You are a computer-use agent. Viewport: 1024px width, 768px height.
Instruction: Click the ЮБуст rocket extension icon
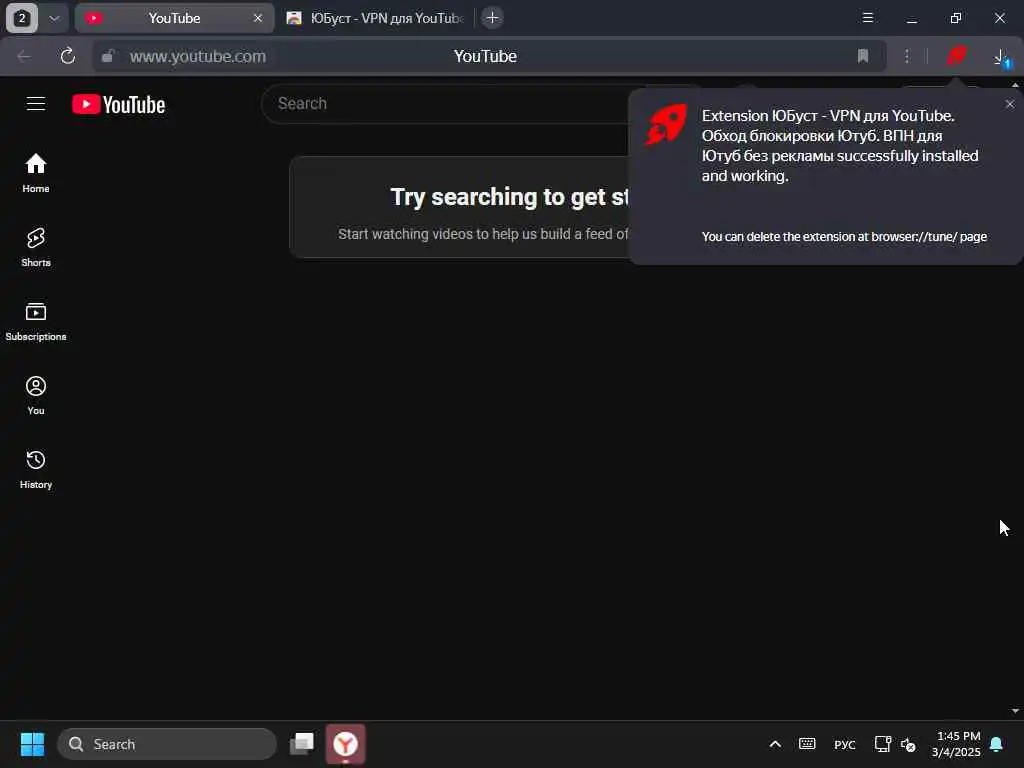pos(957,56)
